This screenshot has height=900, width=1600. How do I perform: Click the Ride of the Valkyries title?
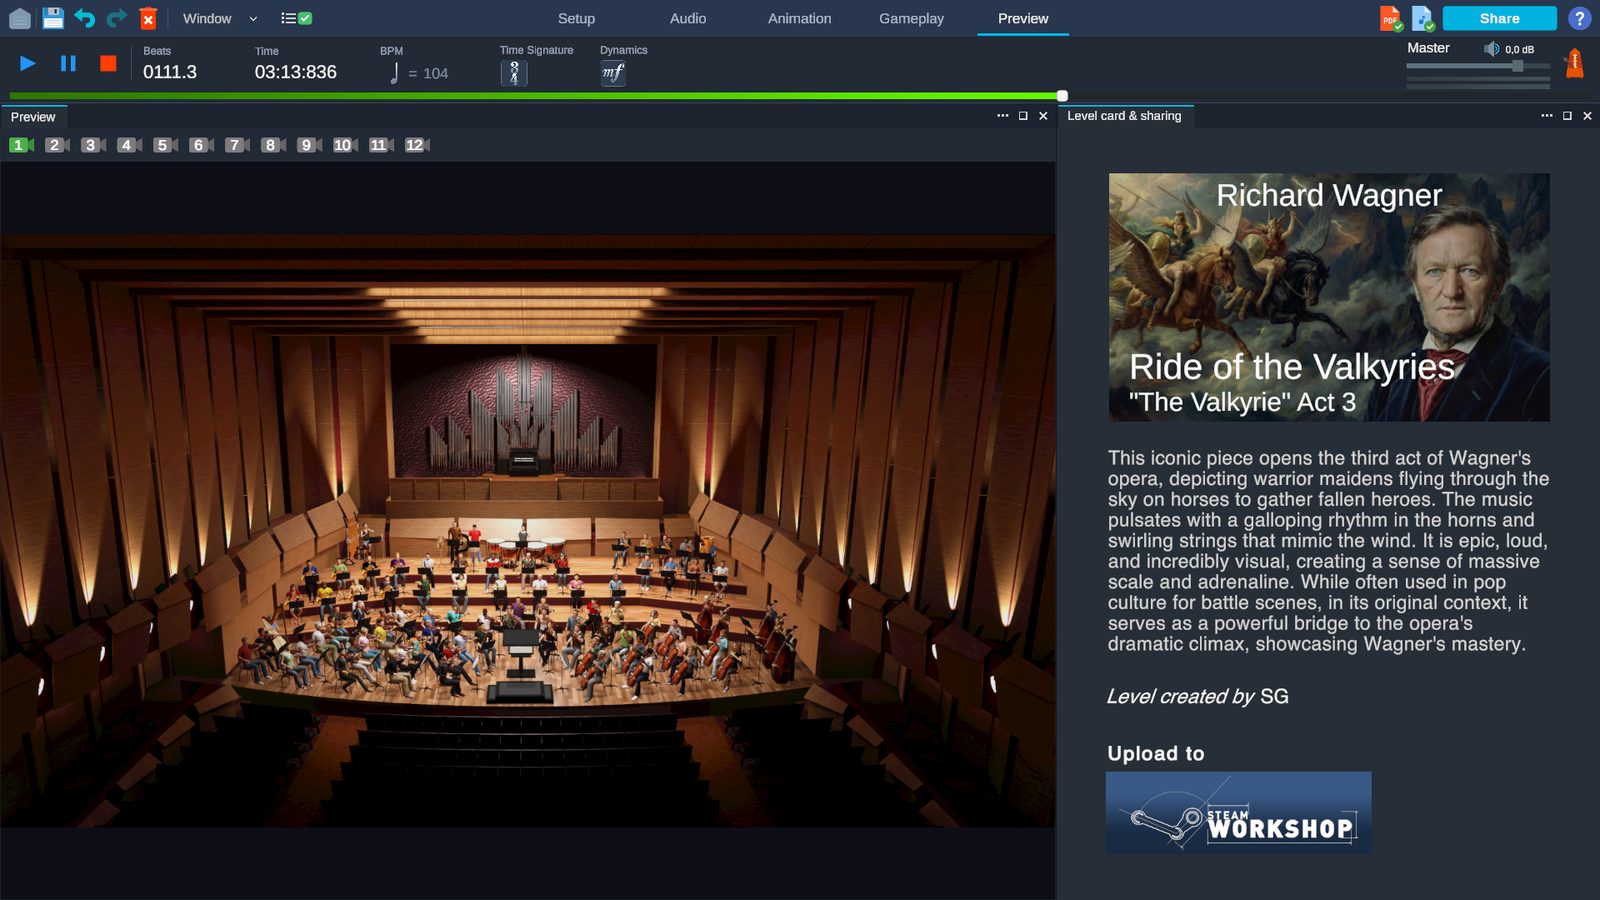point(1291,367)
